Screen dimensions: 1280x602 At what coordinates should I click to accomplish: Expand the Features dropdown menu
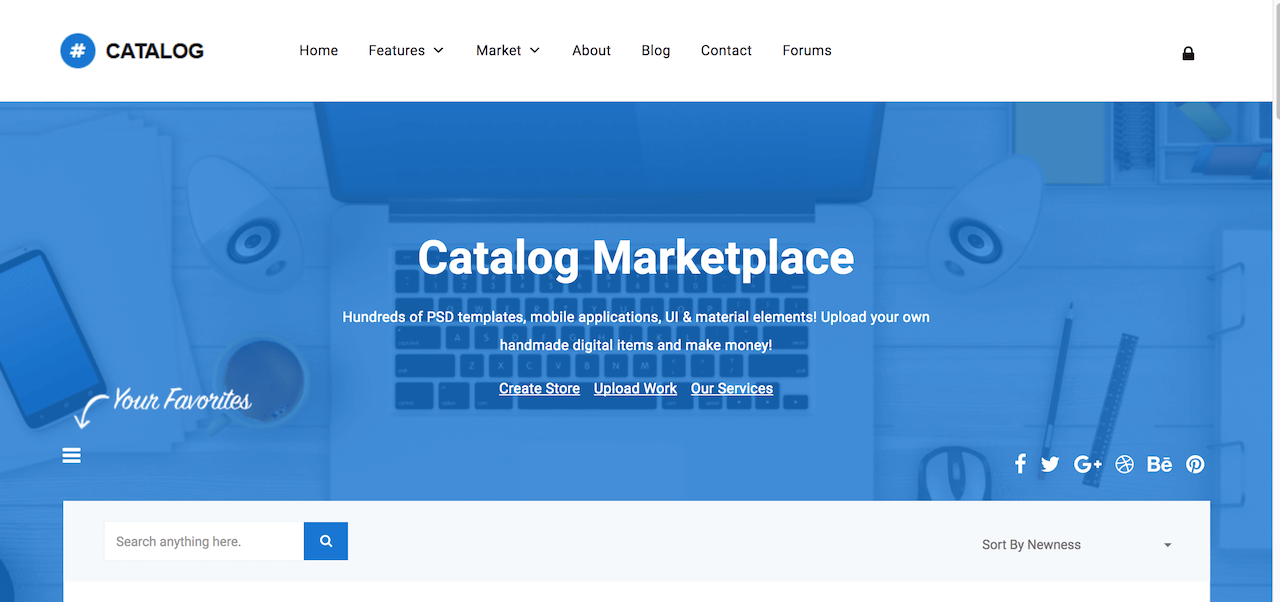[x=405, y=51]
